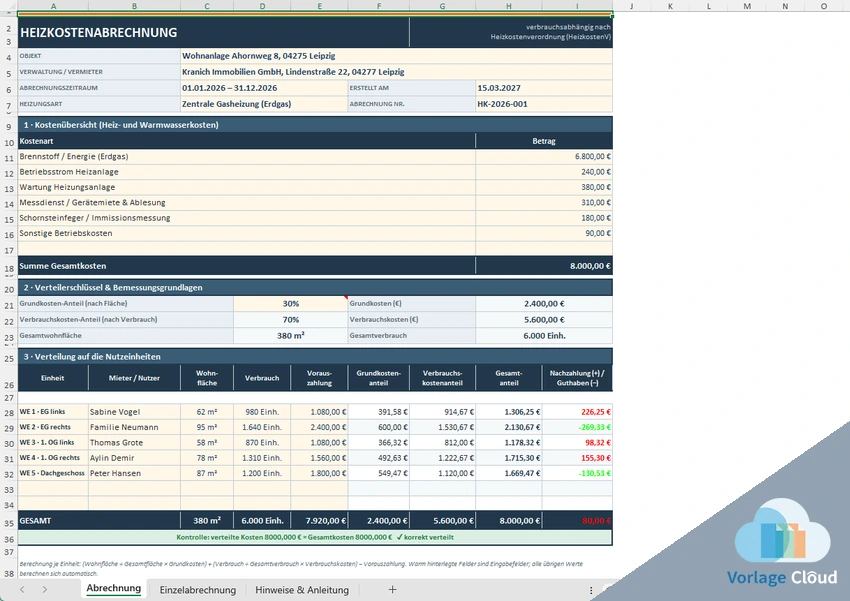The width and height of the screenshot is (850, 601).
Task: Select column K header
Action: (671, 6)
